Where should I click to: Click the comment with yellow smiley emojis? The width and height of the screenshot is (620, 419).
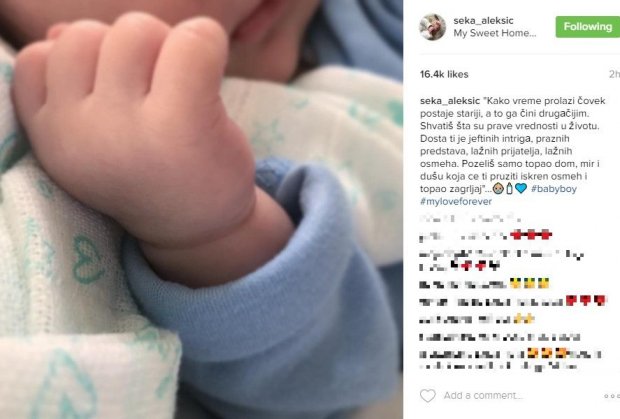tap(484, 284)
